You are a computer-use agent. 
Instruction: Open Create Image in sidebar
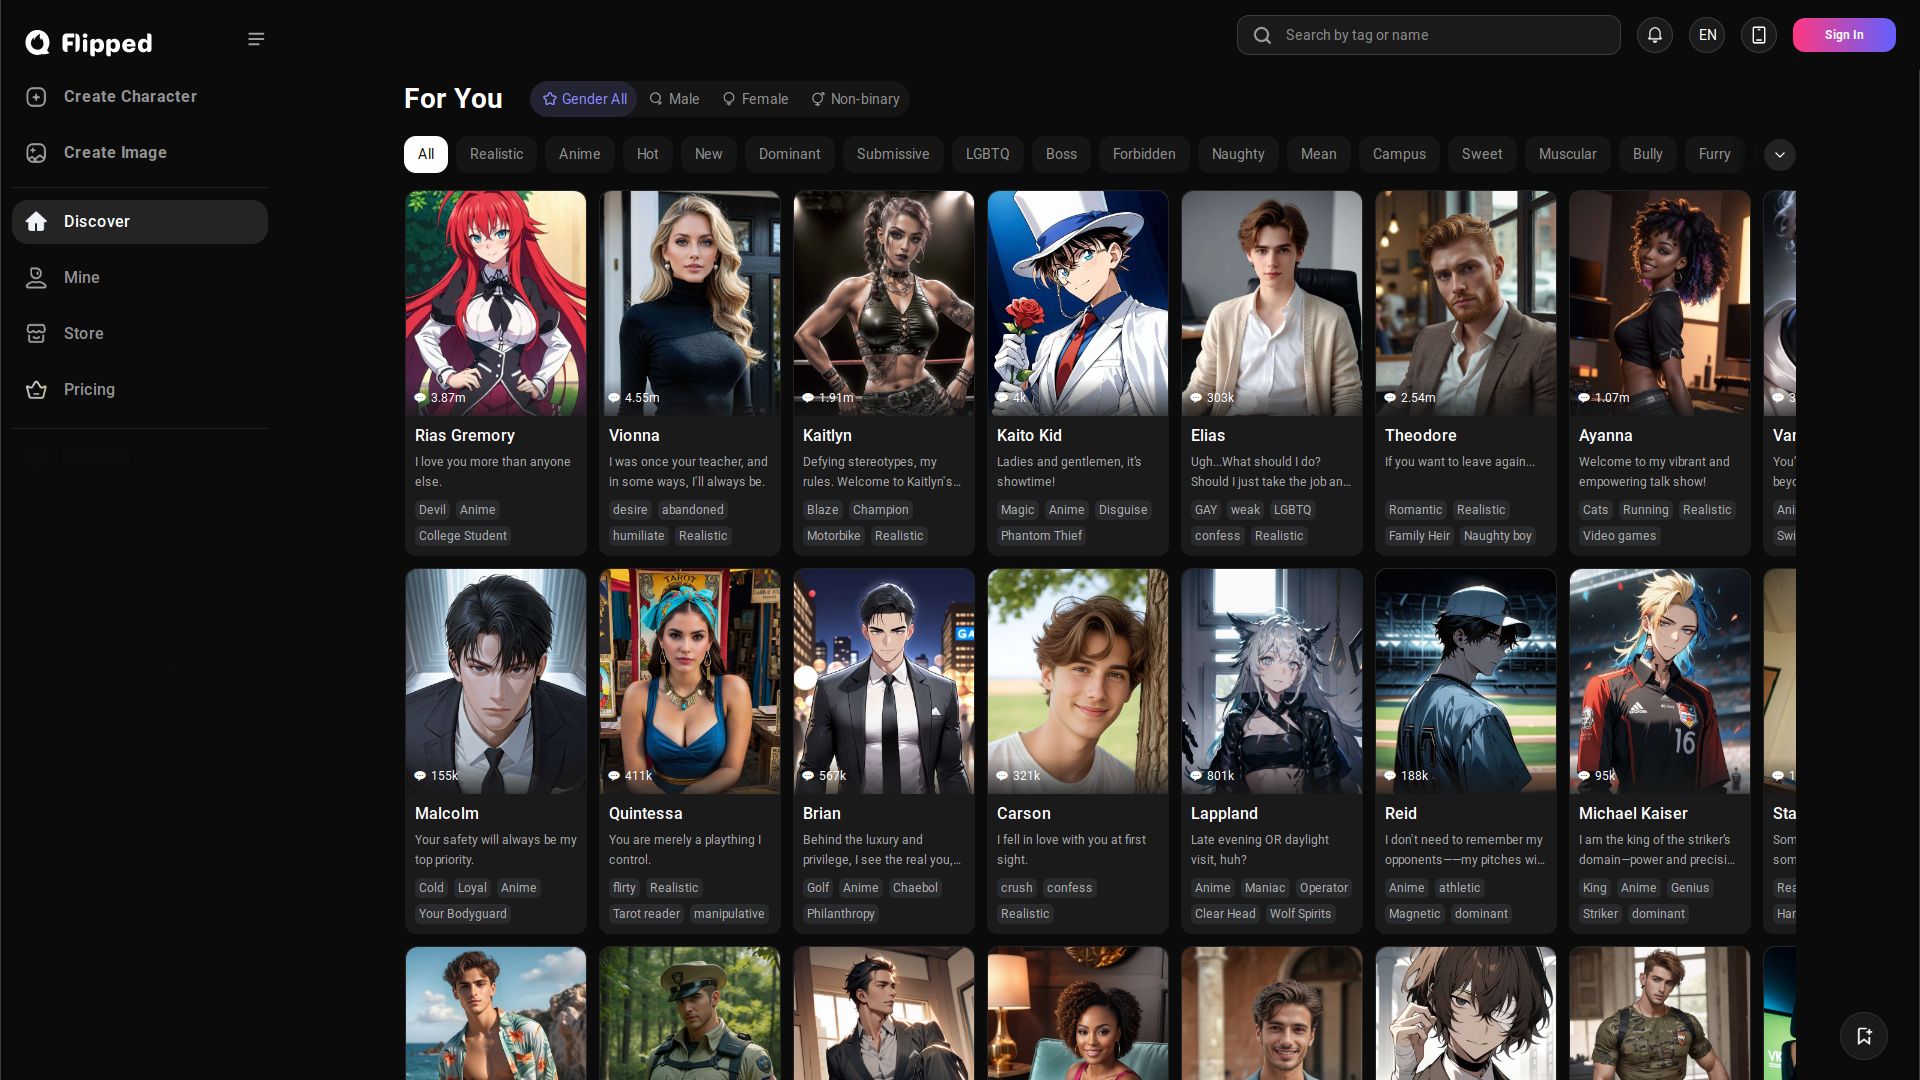[x=114, y=153]
